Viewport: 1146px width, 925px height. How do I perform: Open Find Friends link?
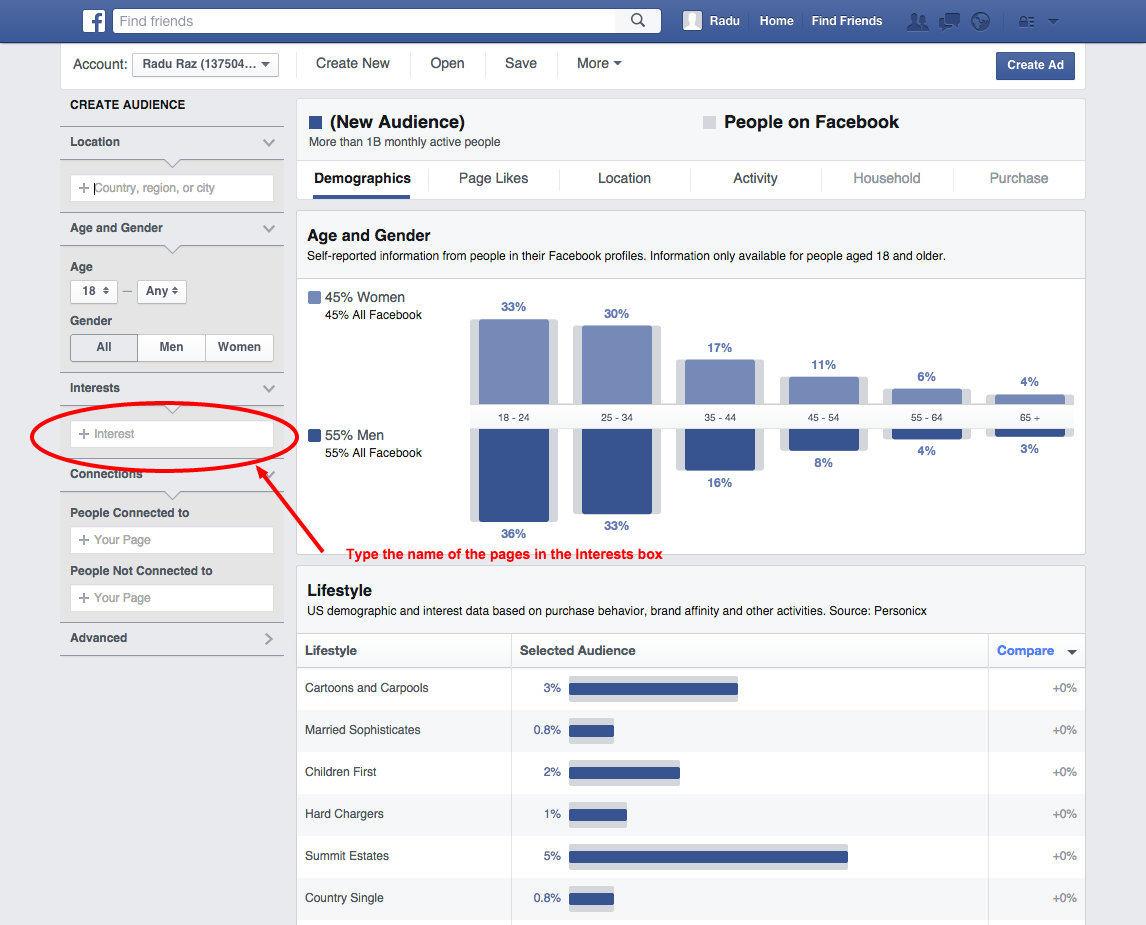846,21
